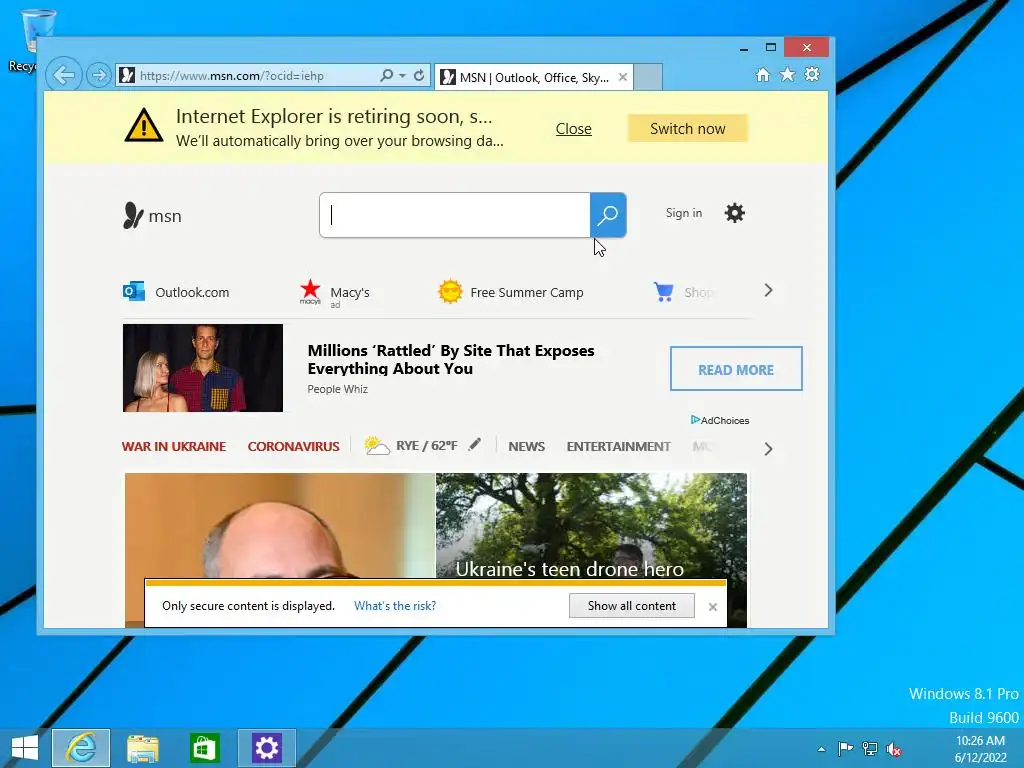Click the Outlook icon
Screen dimensions: 1024x768
134,291
